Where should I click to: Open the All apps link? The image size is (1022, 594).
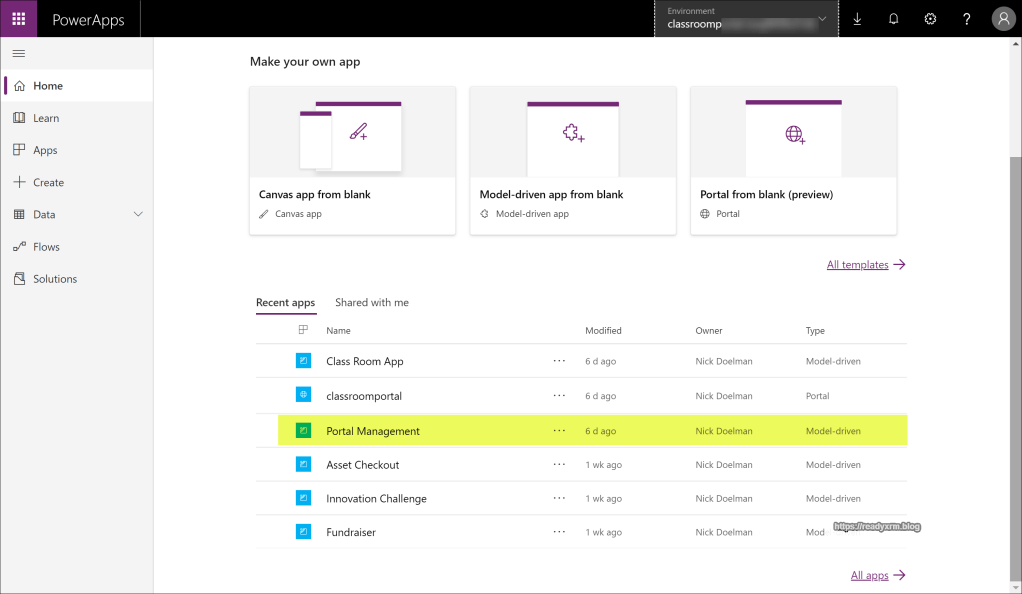coord(870,575)
